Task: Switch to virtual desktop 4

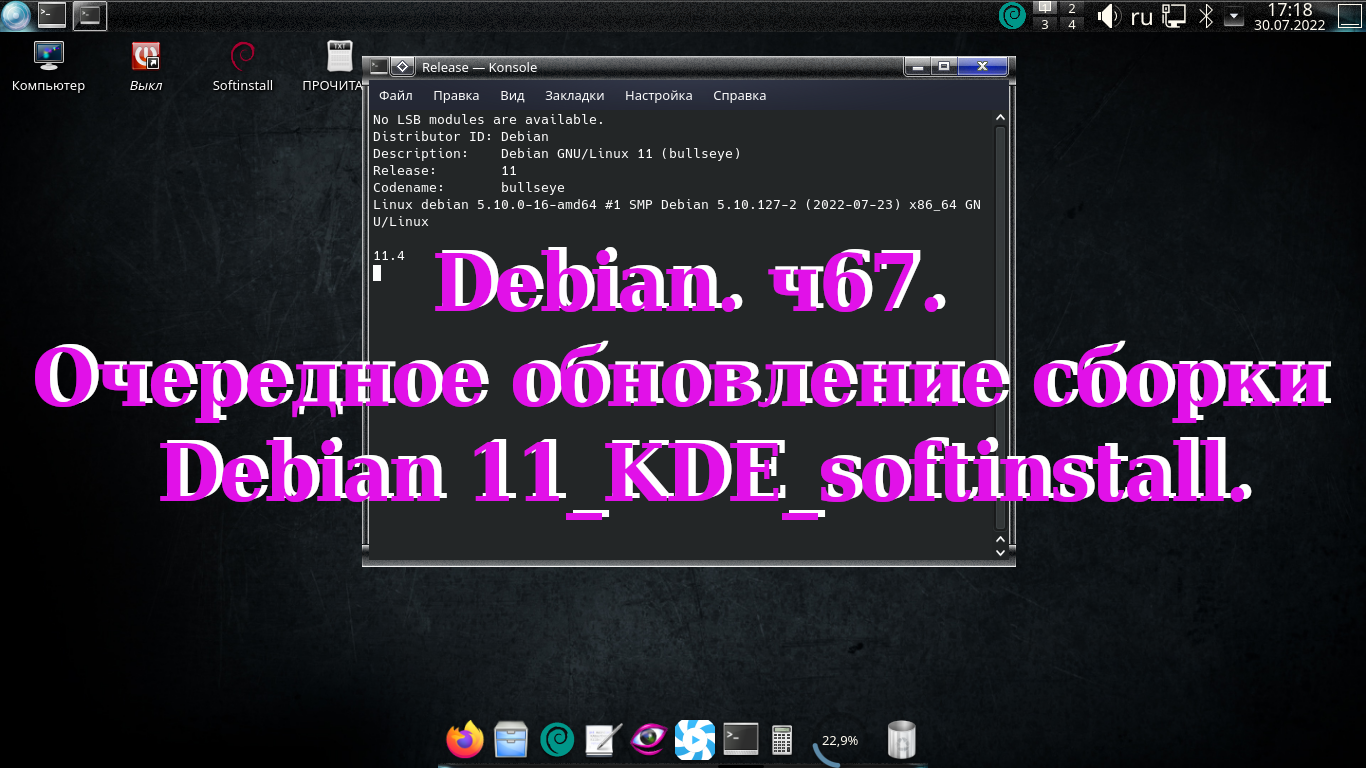Action: click(x=1072, y=23)
